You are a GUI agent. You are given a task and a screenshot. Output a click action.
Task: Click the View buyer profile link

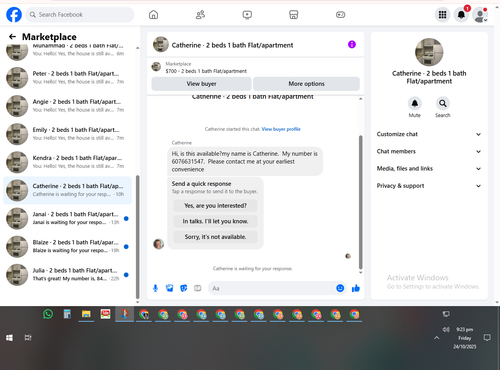[281, 129]
